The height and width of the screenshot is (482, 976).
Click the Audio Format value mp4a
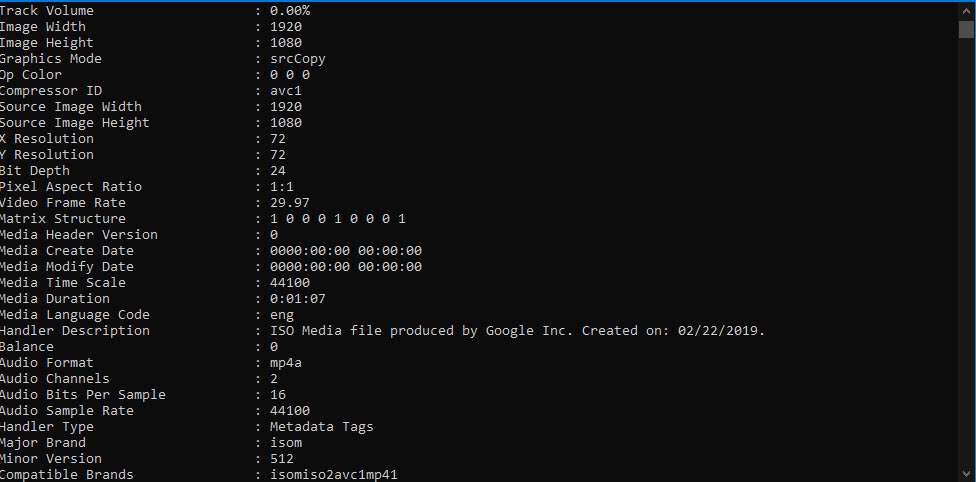click(x=286, y=363)
